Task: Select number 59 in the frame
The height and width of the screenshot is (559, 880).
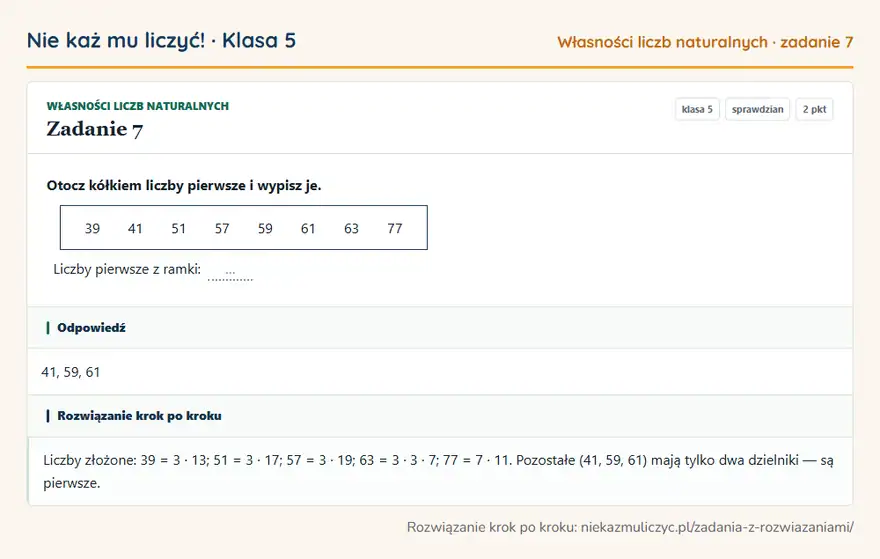Action: (265, 228)
